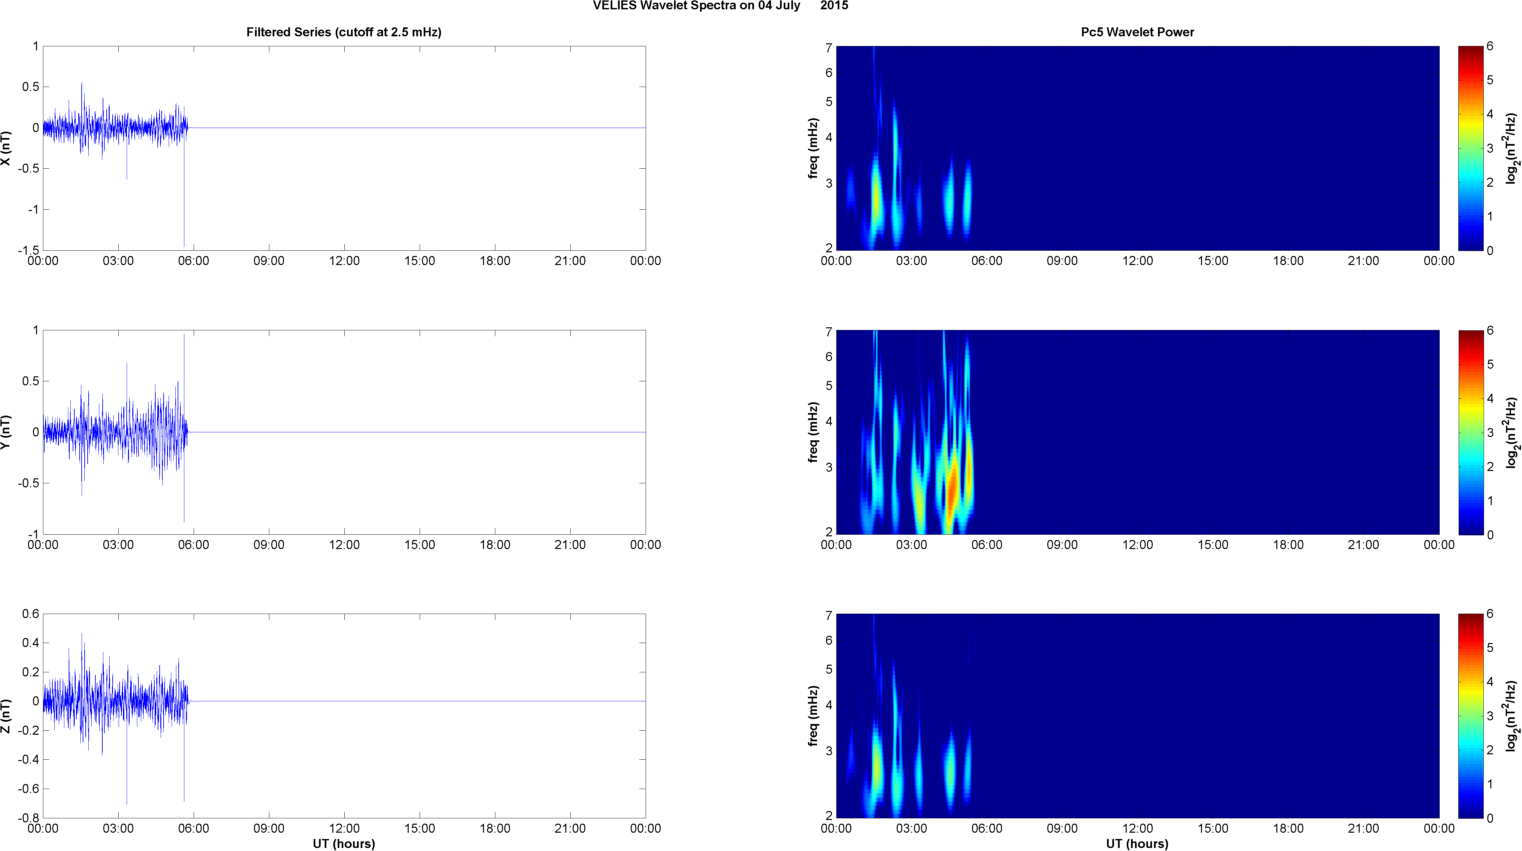Click the log2(nT²/Hz) label of the Y-component colorbar
Viewport: 1522px width, 851px height.
[1512, 432]
